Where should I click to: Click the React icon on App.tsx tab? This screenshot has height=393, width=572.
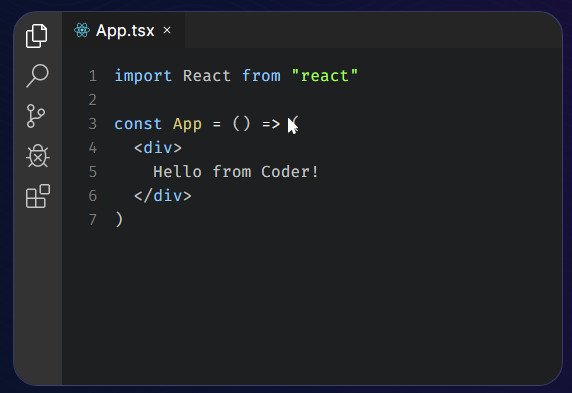[x=82, y=30]
